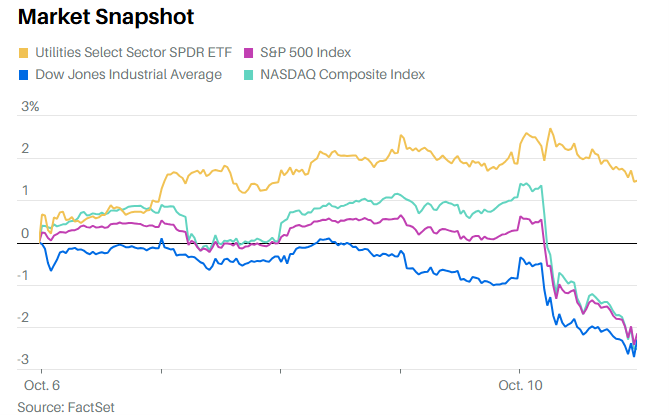Click the 0 y-axis label

tap(25, 235)
